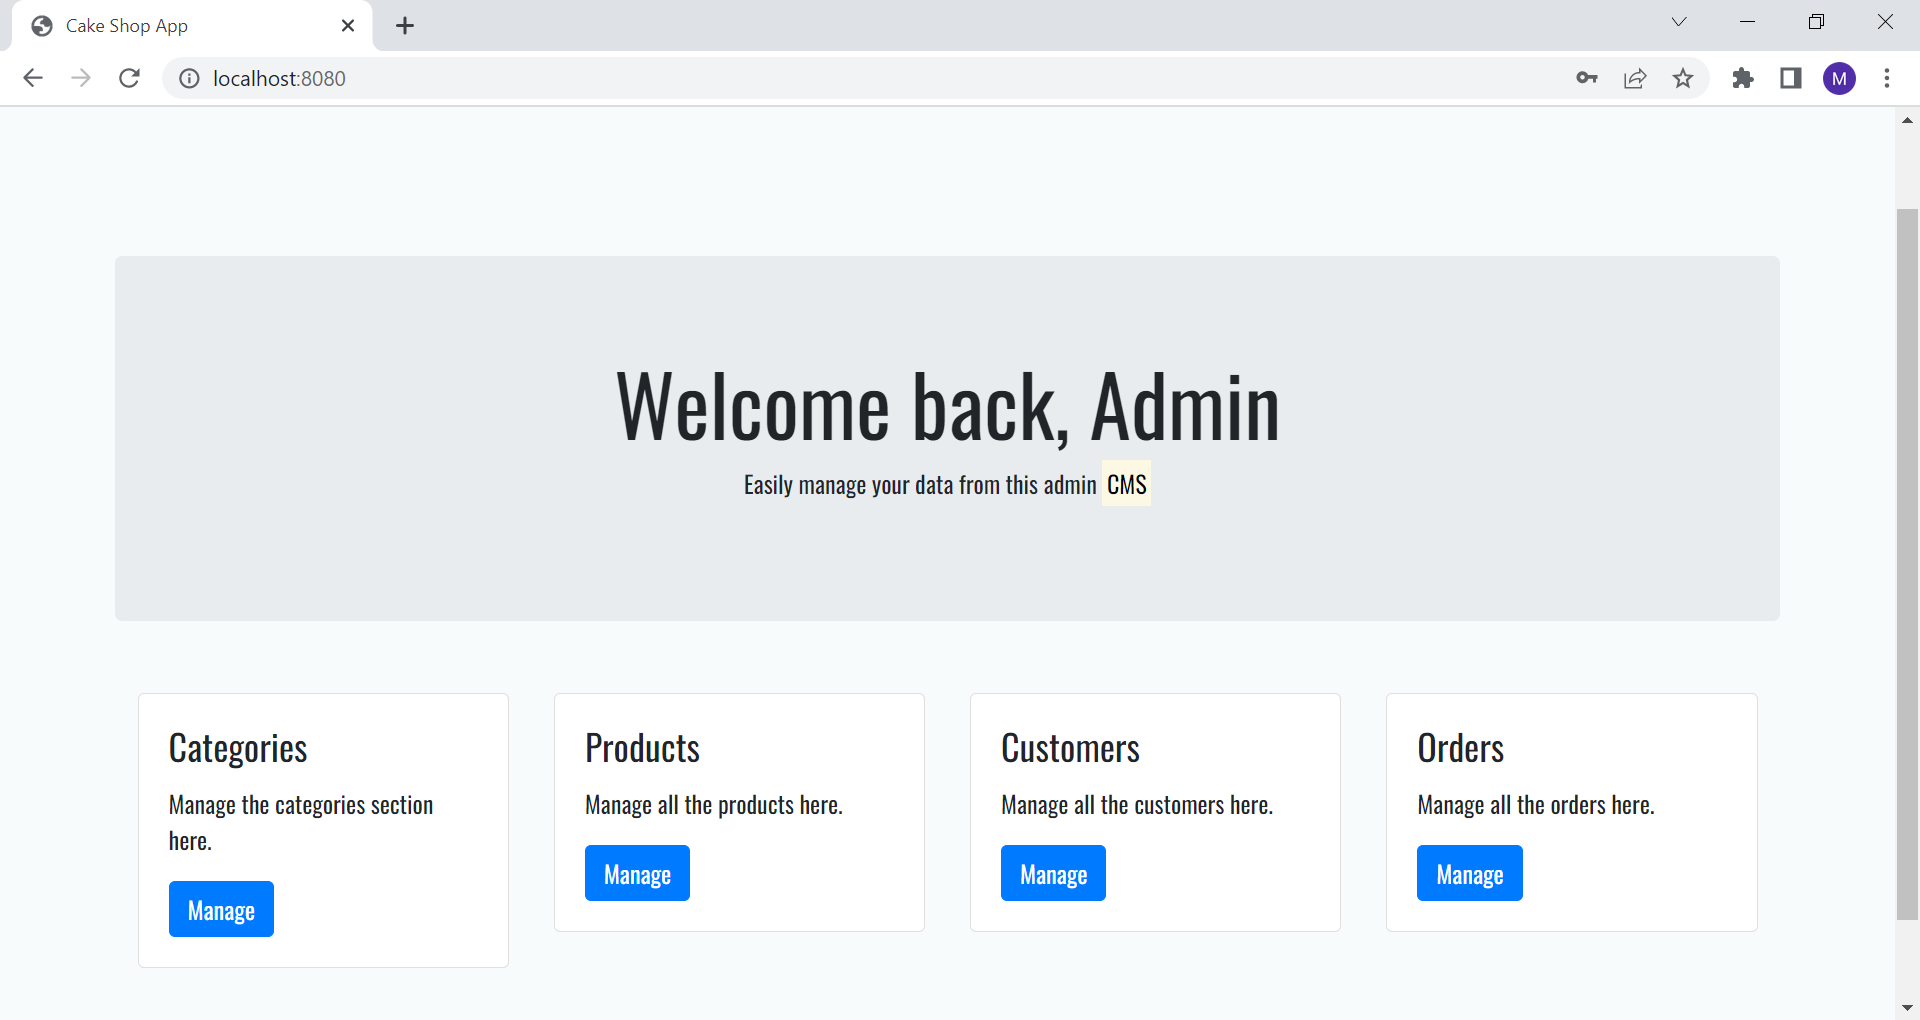The width and height of the screenshot is (1920, 1020).
Task: Click the back navigation arrow
Action: coord(33,78)
